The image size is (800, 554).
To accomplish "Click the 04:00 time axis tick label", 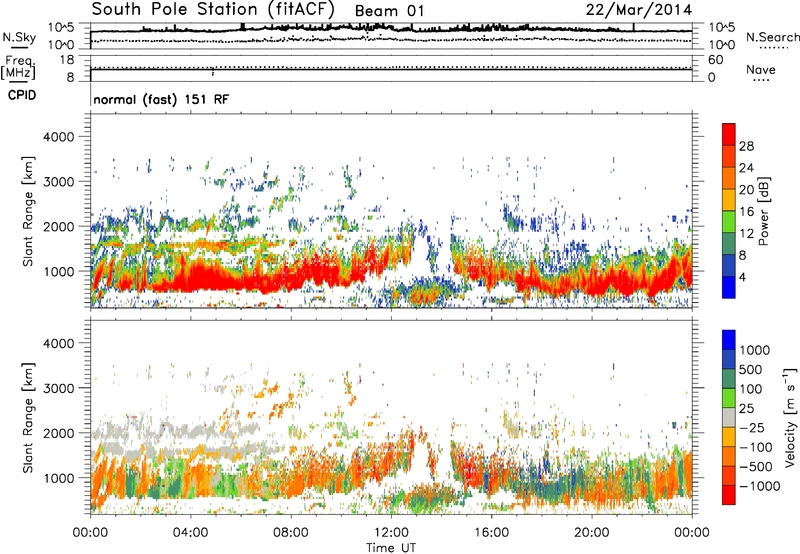I will click(191, 533).
